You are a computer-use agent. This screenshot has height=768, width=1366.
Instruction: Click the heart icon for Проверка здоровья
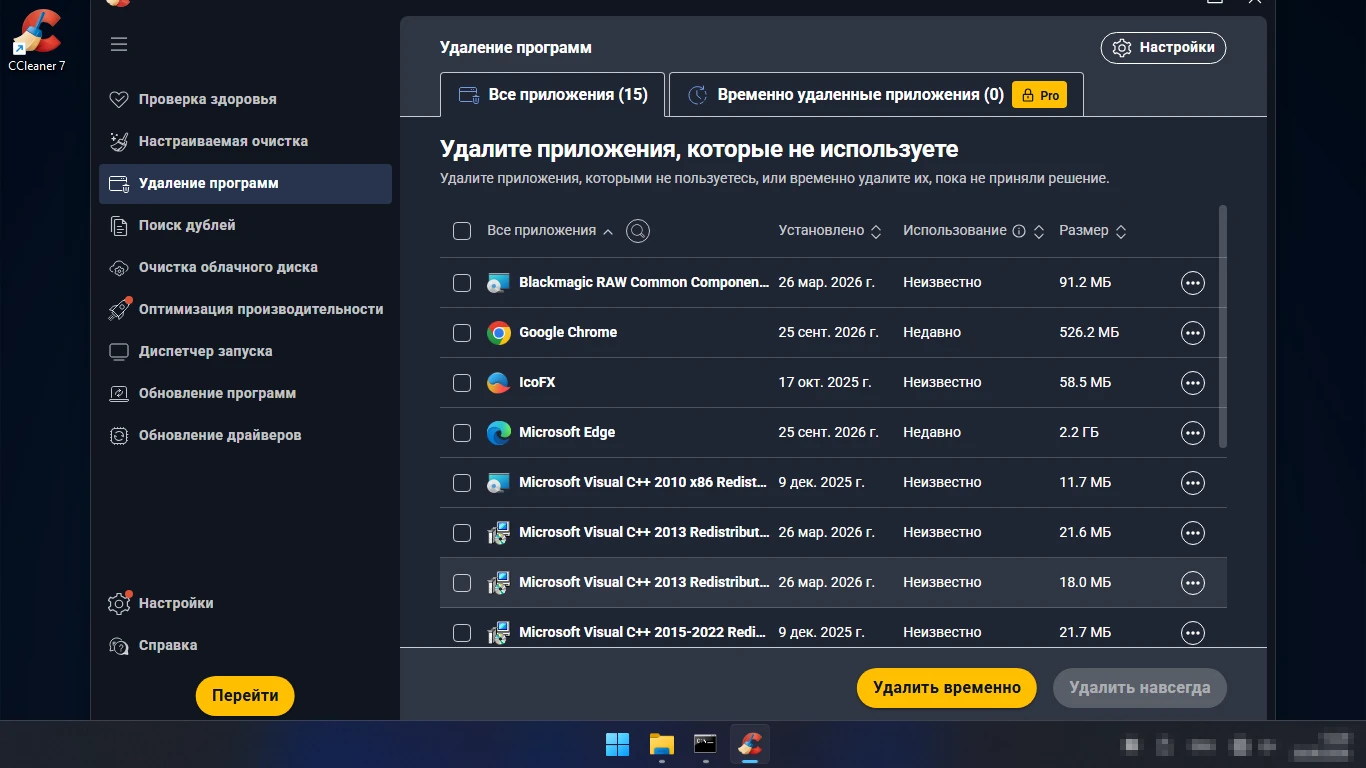[x=119, y=99]
